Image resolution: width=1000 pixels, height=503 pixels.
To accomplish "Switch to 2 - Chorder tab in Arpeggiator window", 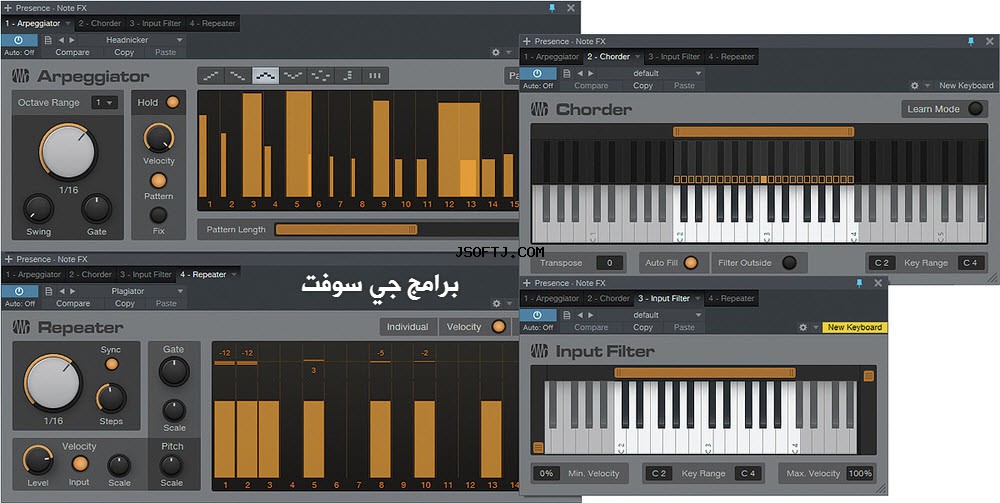I will pos(99,24).
